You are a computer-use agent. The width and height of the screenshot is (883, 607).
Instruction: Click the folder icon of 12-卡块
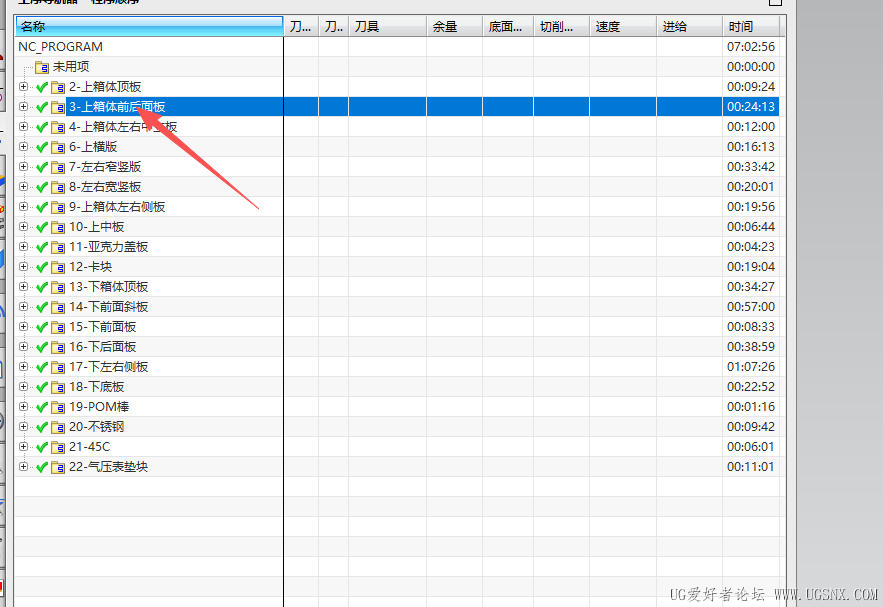[58, 267]
